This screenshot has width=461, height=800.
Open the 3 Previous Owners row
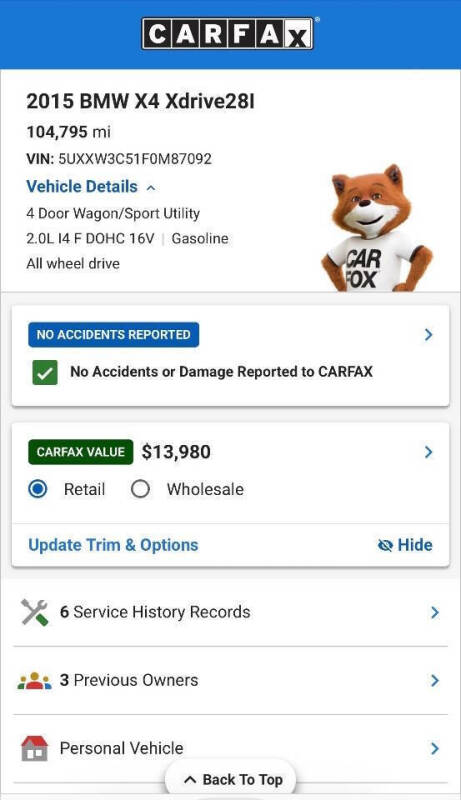pos(230,681)
